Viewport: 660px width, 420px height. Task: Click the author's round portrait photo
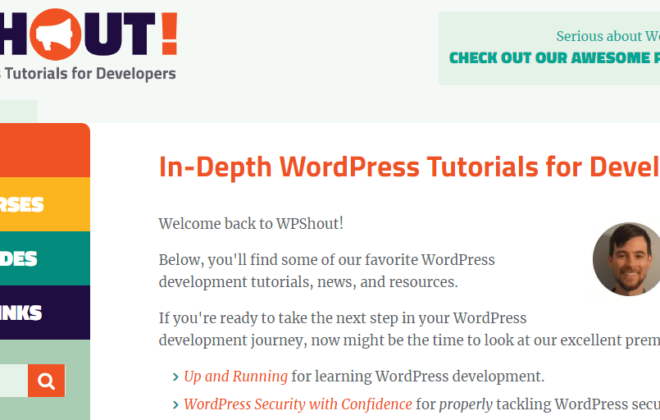pyautogui.click(x=627, y=259)
